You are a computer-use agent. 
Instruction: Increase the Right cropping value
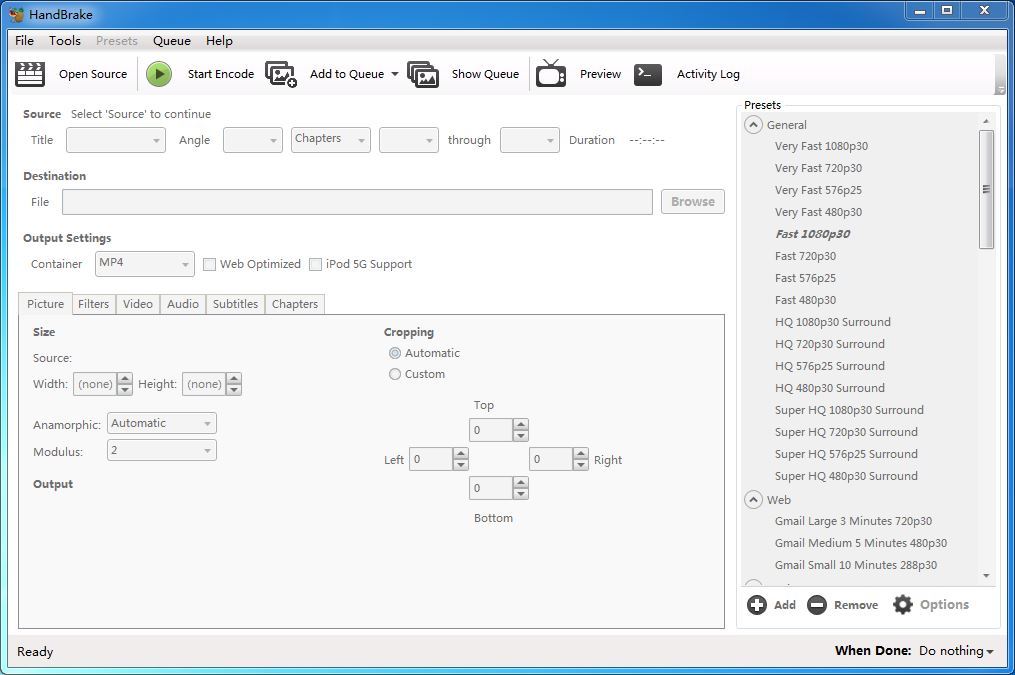581,454
